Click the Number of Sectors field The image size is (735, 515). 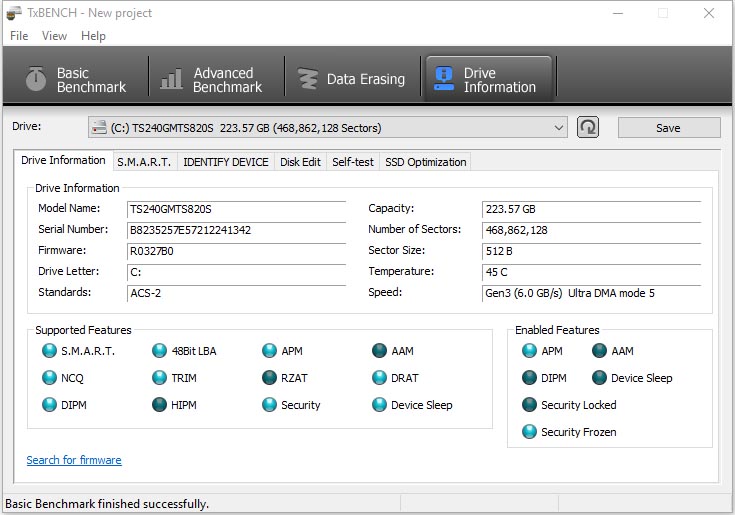592,230
